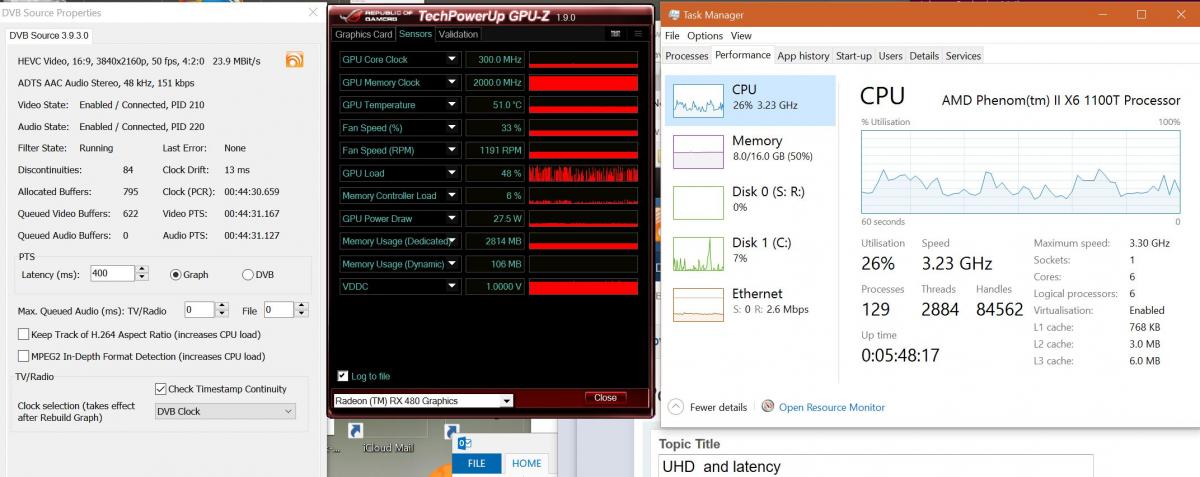The width and height of the screenshot is (1200, 477).
Task: Click the FILE tab in Outlook
Action: coord(476,463)
